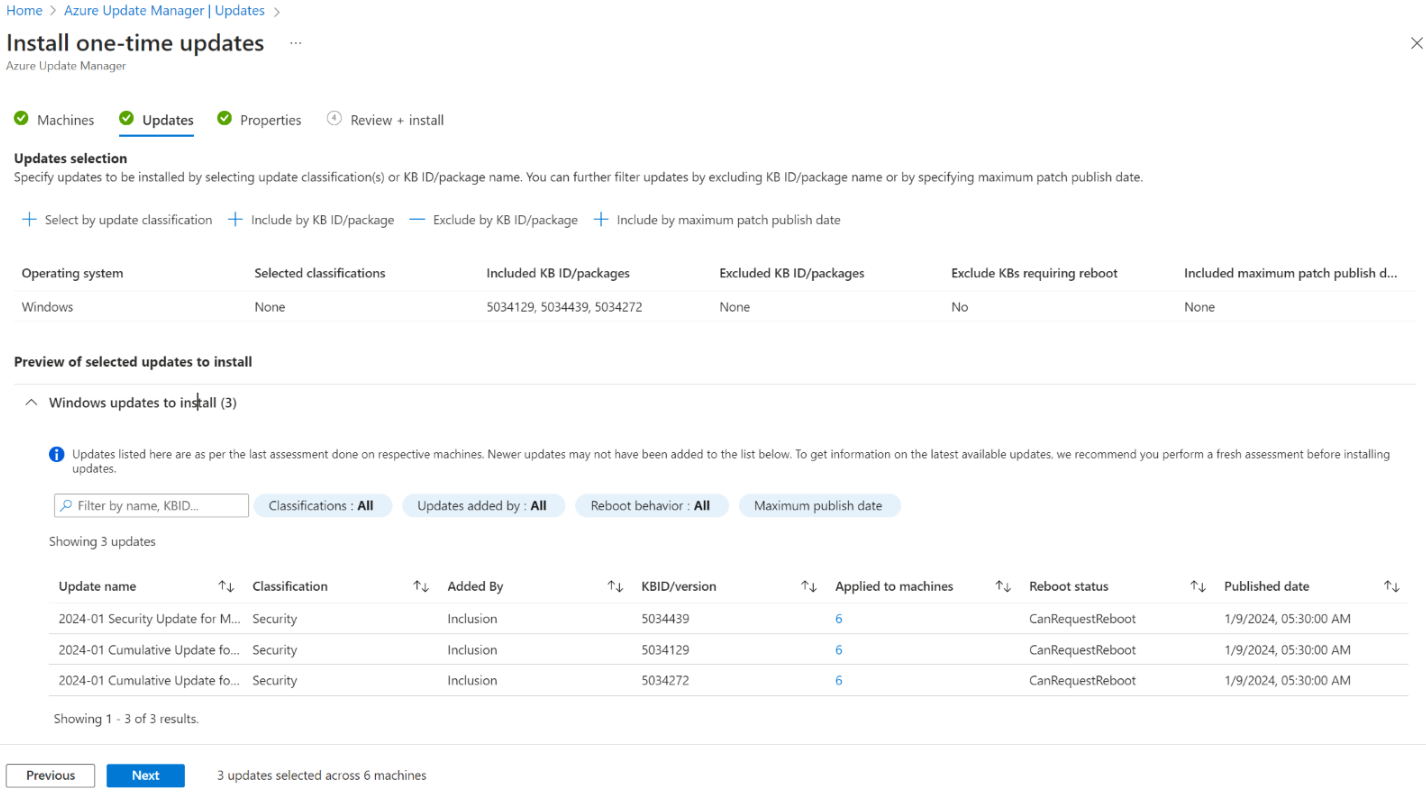This screenshot has height=793, width=1426.
Task: Close the Install one-time updates pane
Action: coord(1416,43)
